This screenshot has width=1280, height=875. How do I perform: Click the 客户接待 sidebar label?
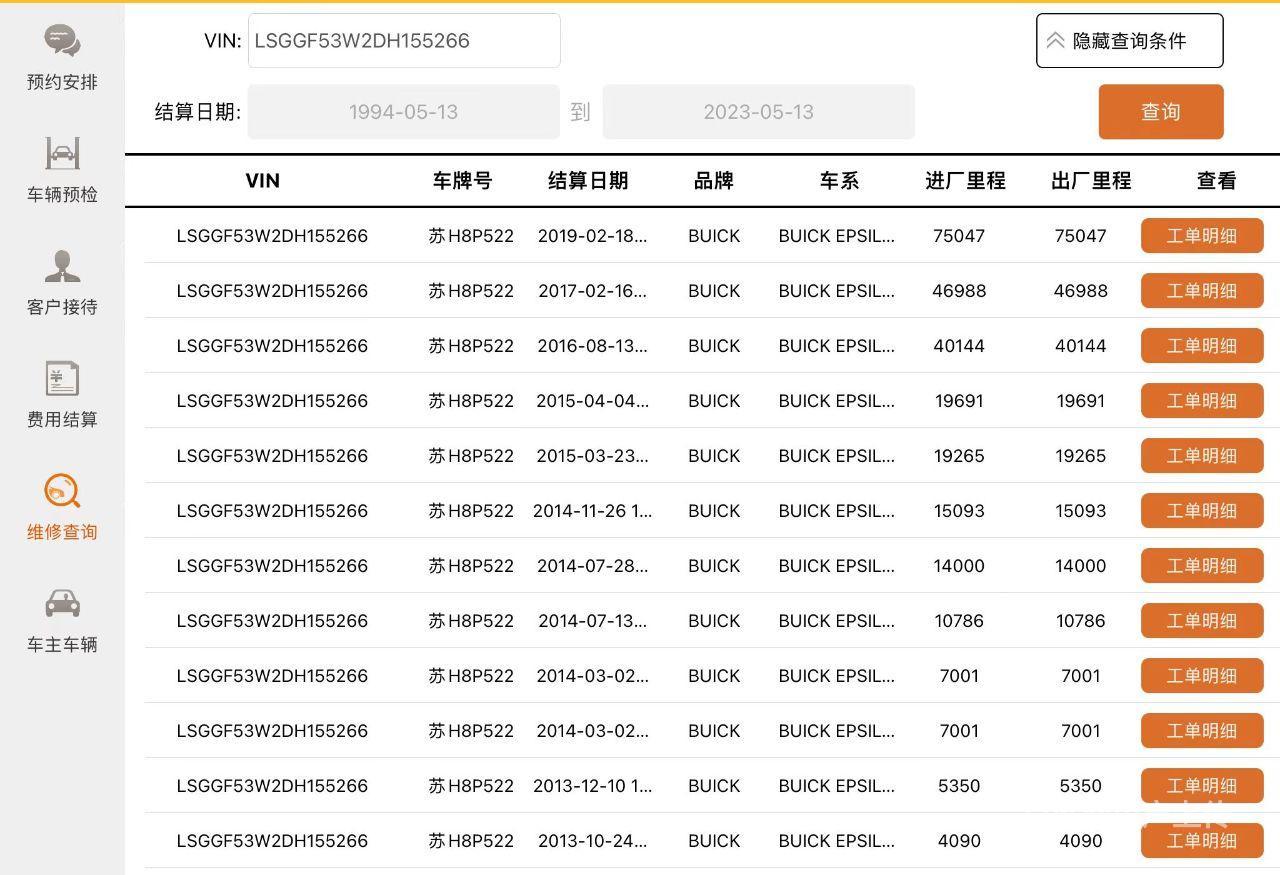pos(62,307)
